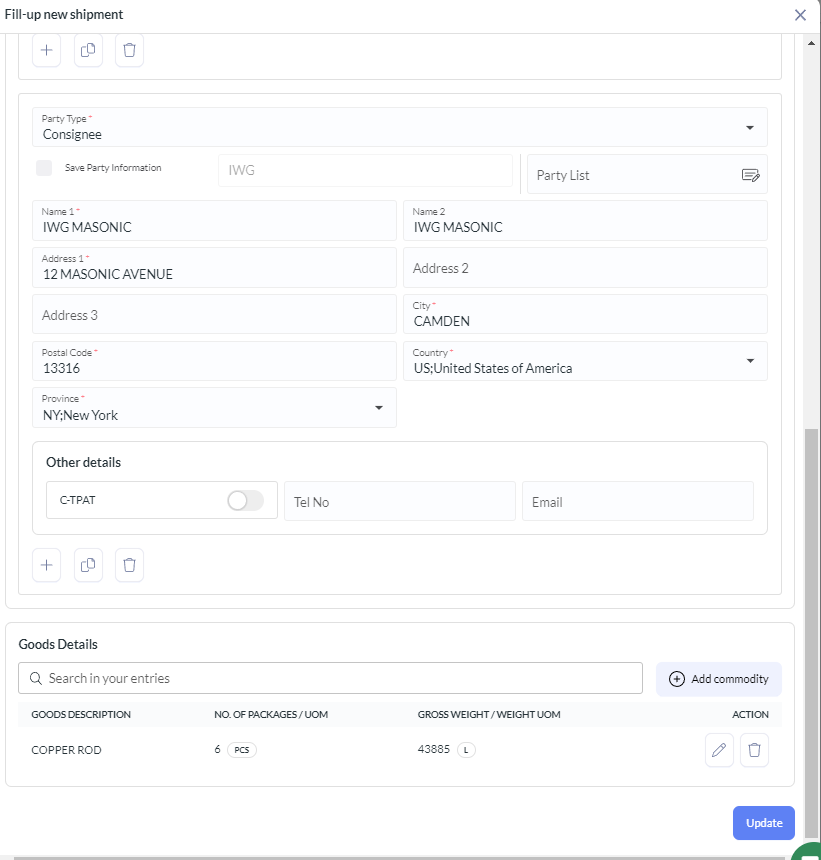This screenshot has height=860, width=821.
Task: Click the duplicate party icon above Consignee
Action: pyautogui.click(x=88, y=50)
